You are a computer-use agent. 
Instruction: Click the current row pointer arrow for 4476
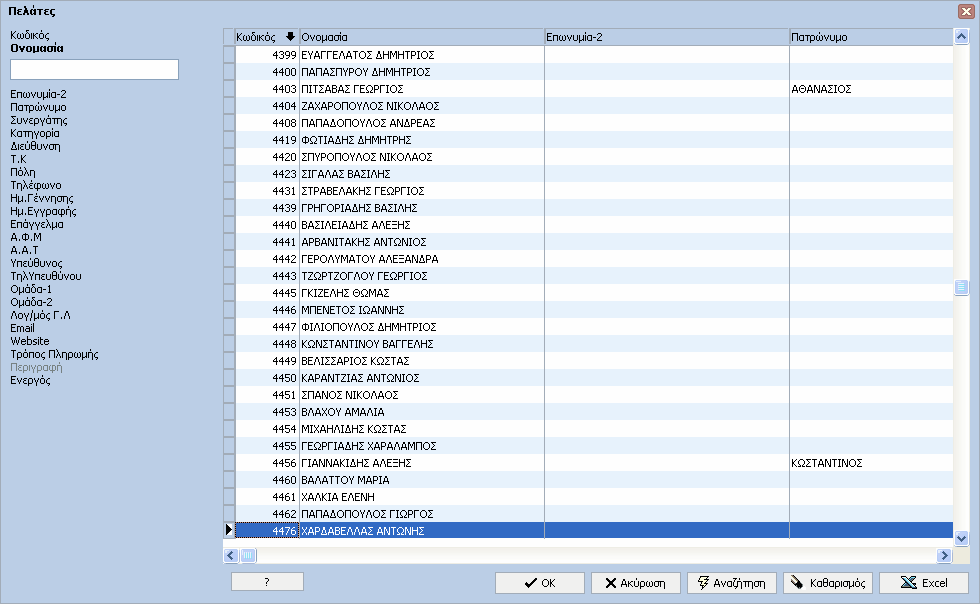[x=229, y=530]
